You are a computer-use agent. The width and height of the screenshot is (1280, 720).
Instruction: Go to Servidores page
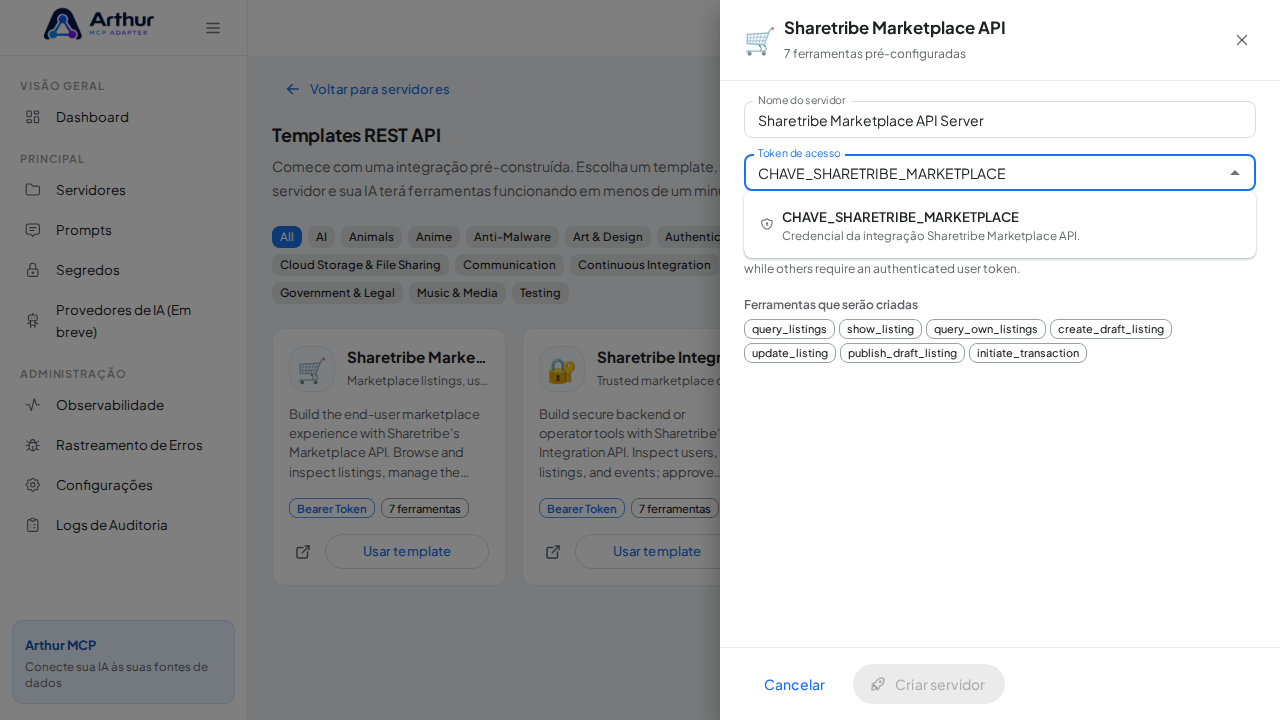124,190
